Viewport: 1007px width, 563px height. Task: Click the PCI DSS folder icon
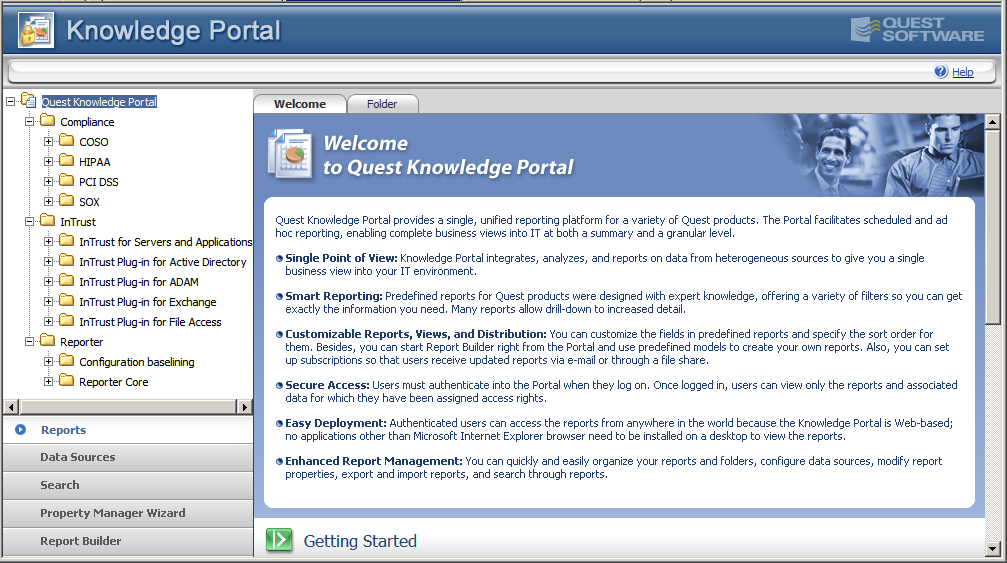67,180
